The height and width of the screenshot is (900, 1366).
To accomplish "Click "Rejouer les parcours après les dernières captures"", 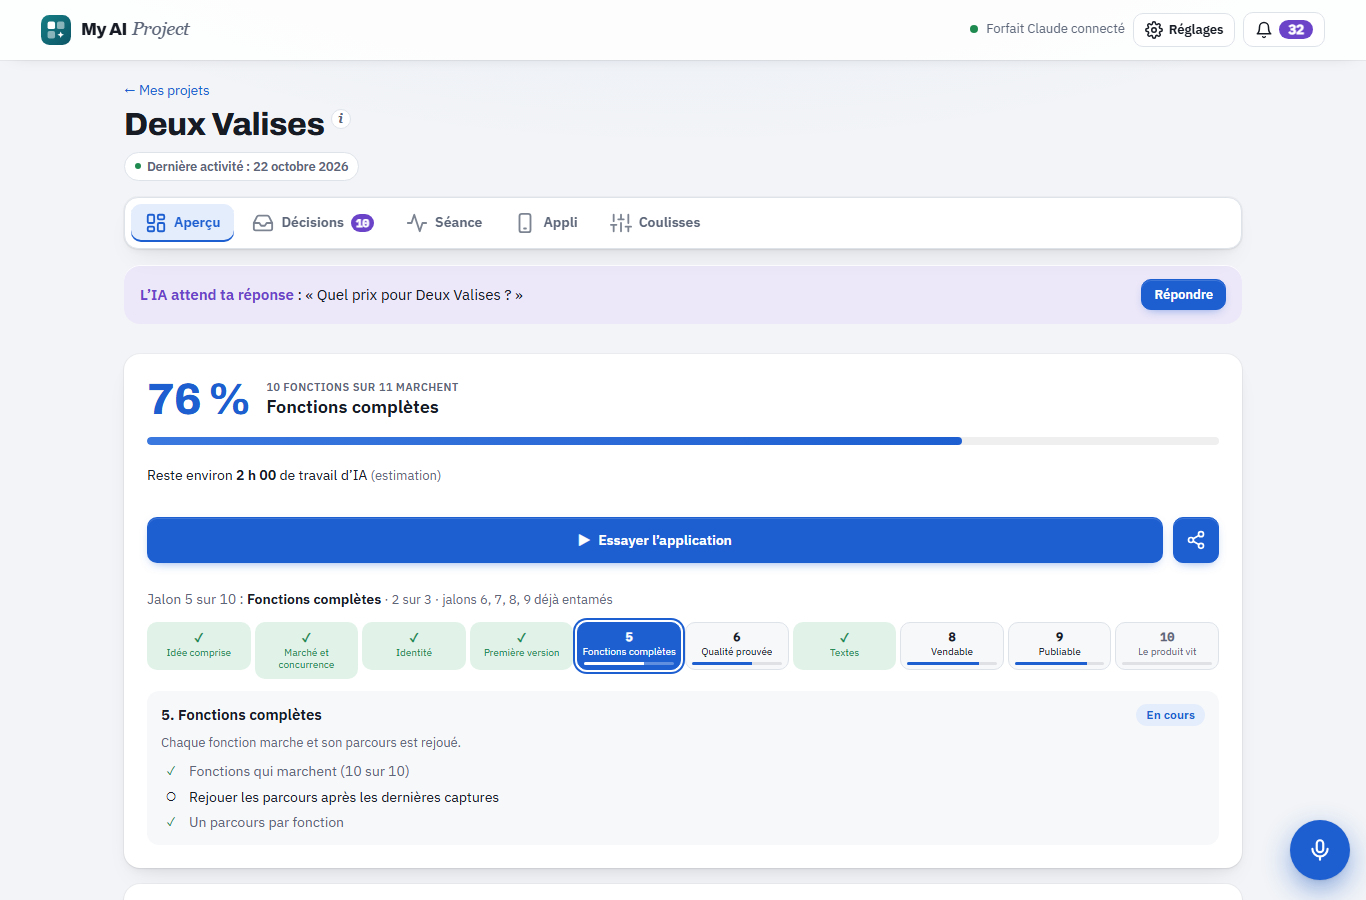I will pos(344,797).
